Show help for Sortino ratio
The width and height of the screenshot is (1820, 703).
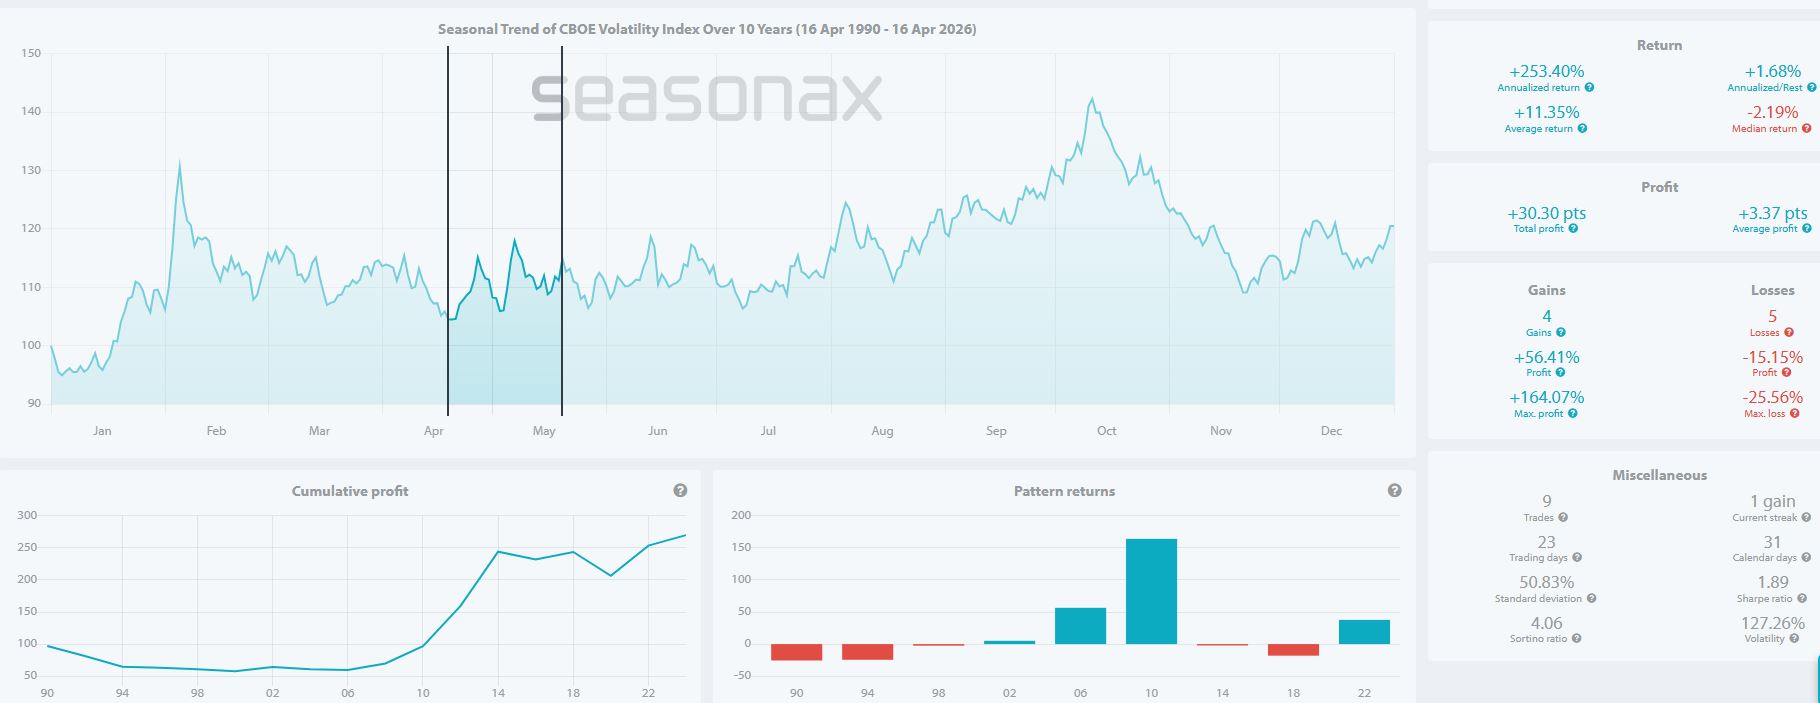[1577, 639]
